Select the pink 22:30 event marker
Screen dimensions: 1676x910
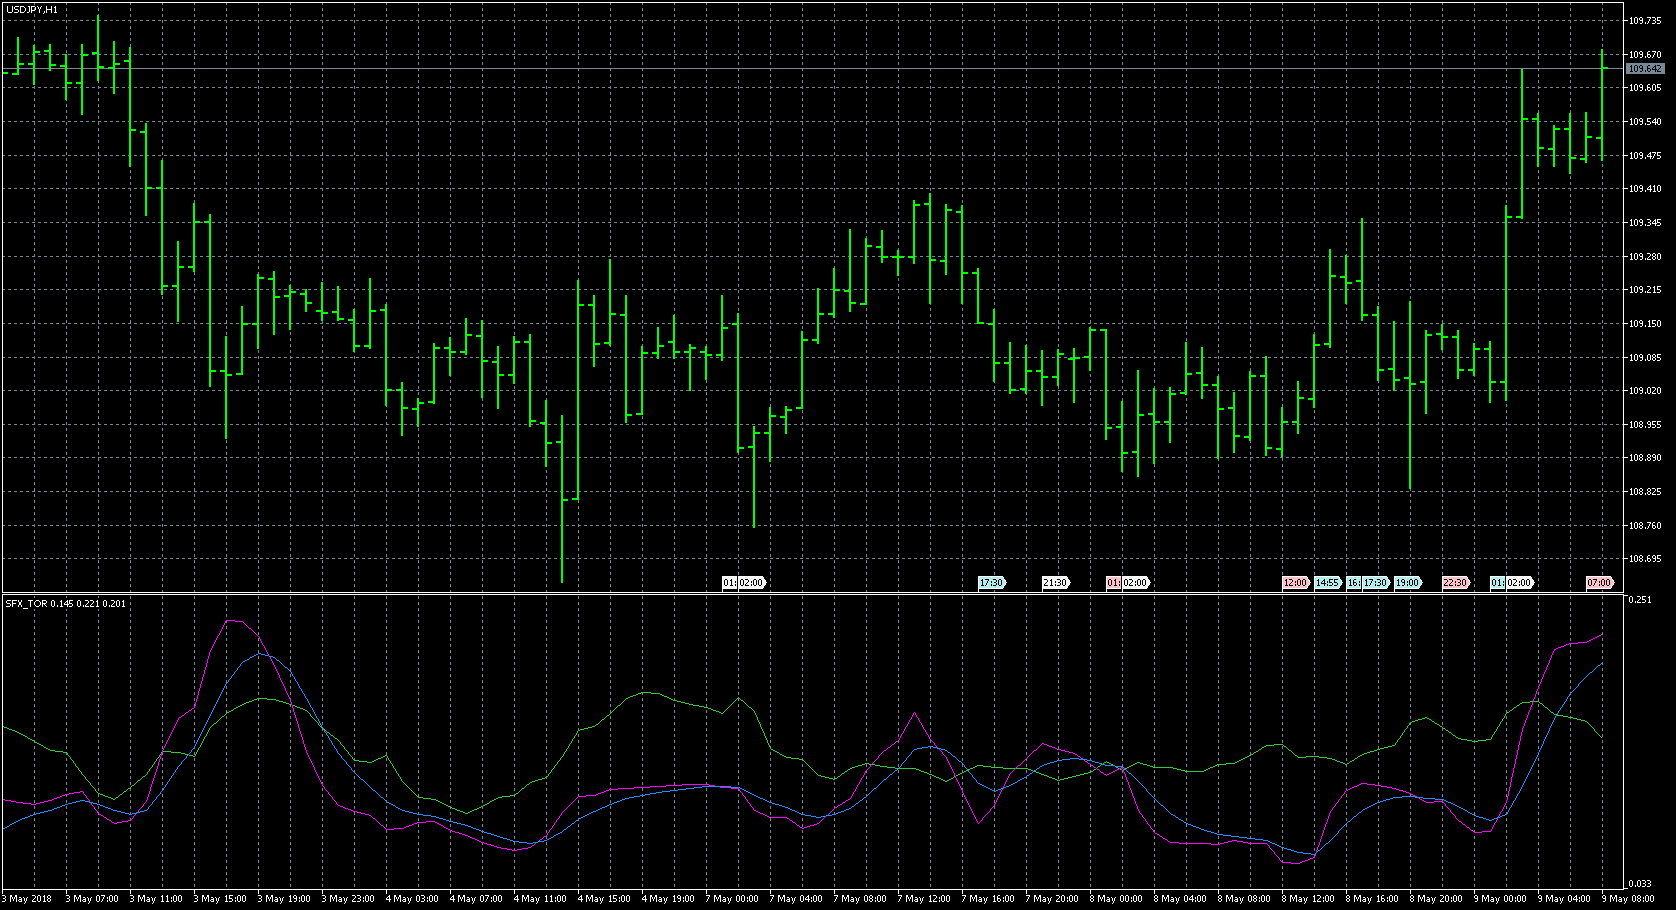point(1455,583)
